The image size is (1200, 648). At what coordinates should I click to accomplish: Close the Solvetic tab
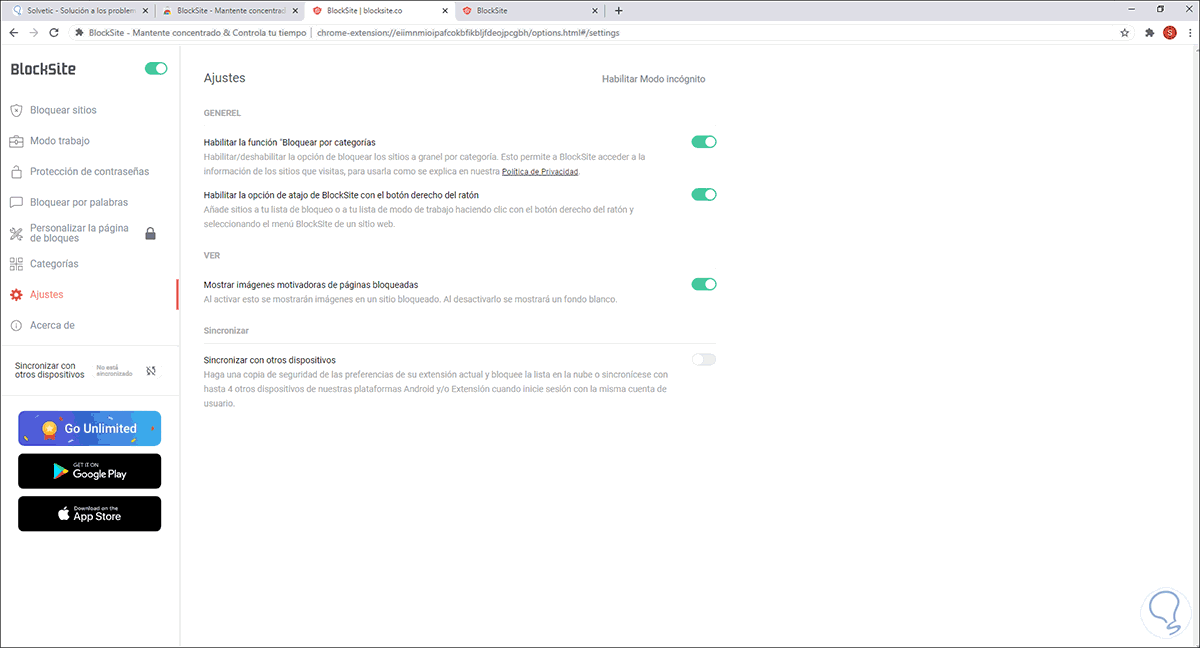[x=143, y=10]
